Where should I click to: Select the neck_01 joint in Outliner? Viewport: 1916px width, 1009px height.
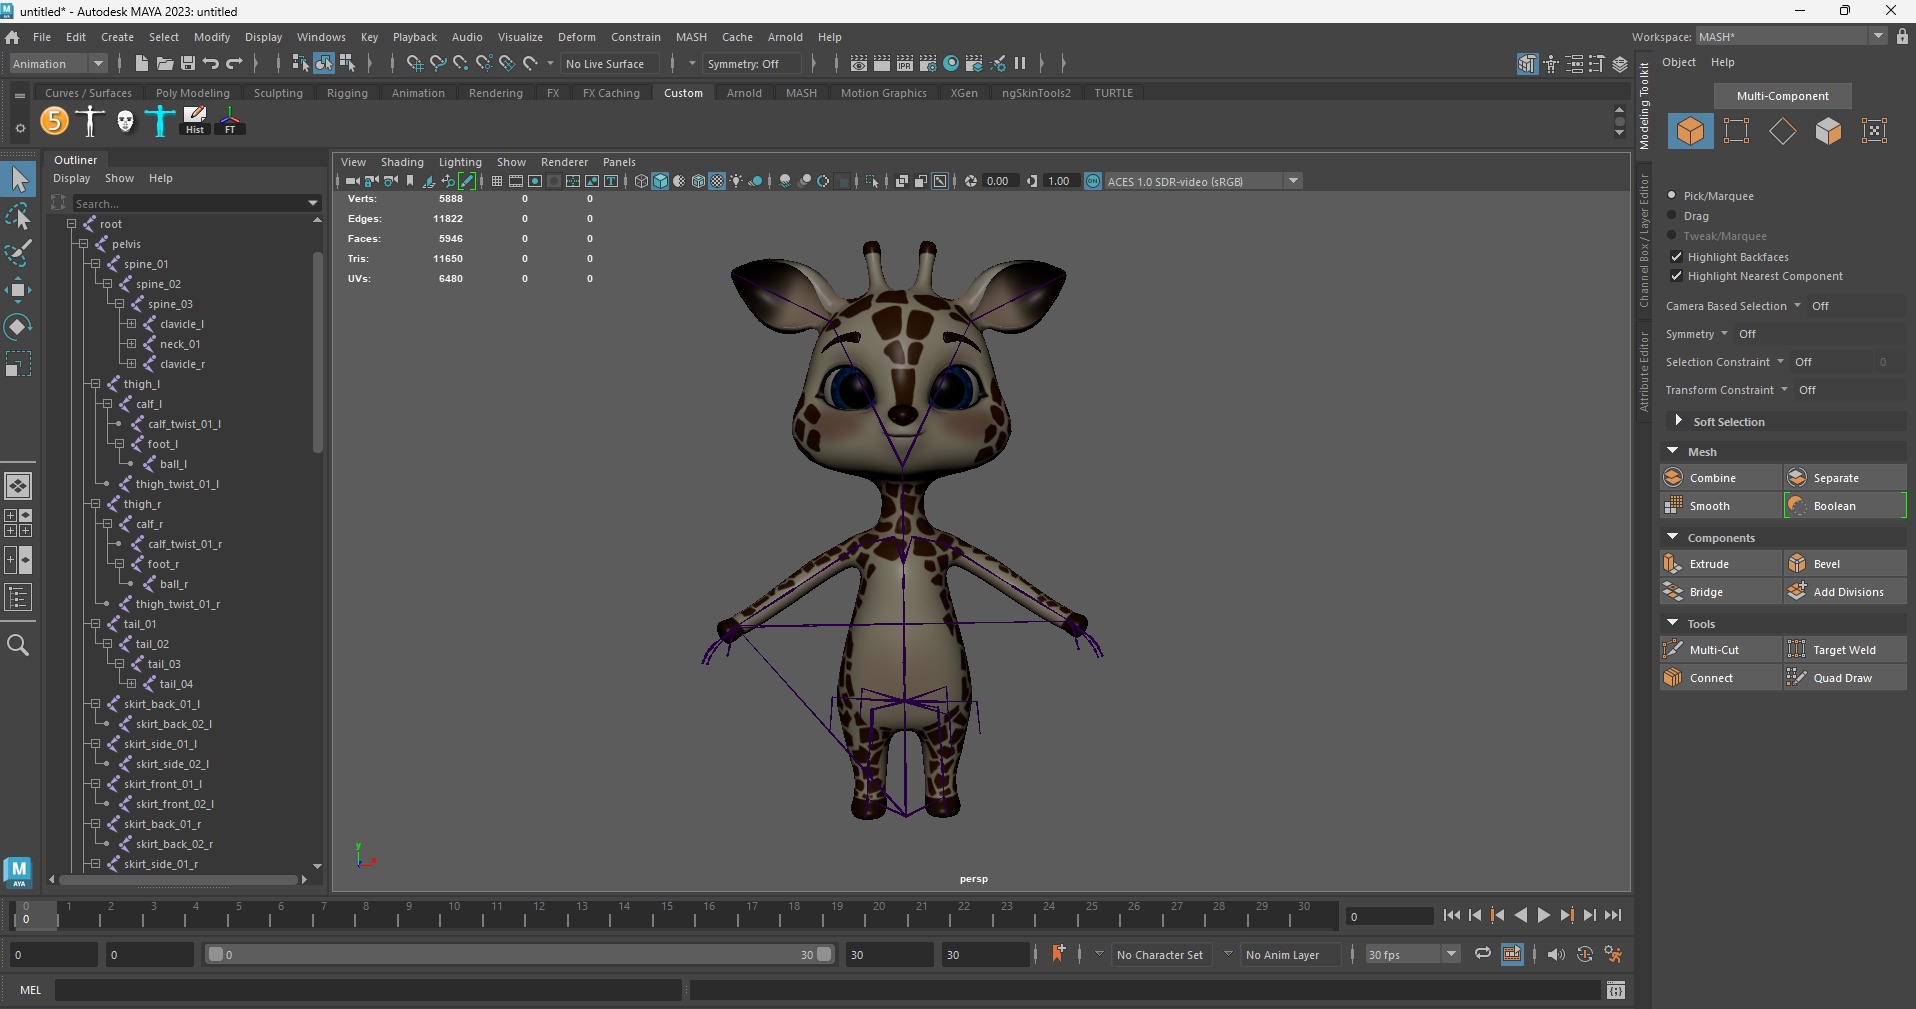point(180,344)
